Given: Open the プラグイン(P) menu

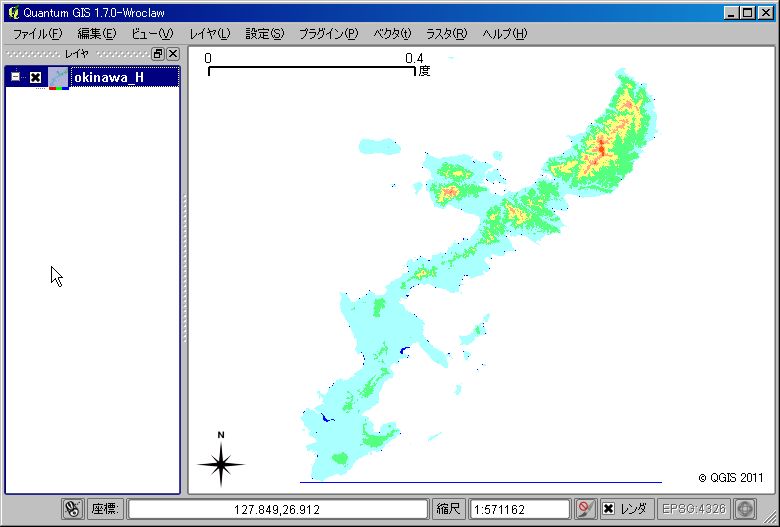Looking at the screenshot, I should pos(328,33).
